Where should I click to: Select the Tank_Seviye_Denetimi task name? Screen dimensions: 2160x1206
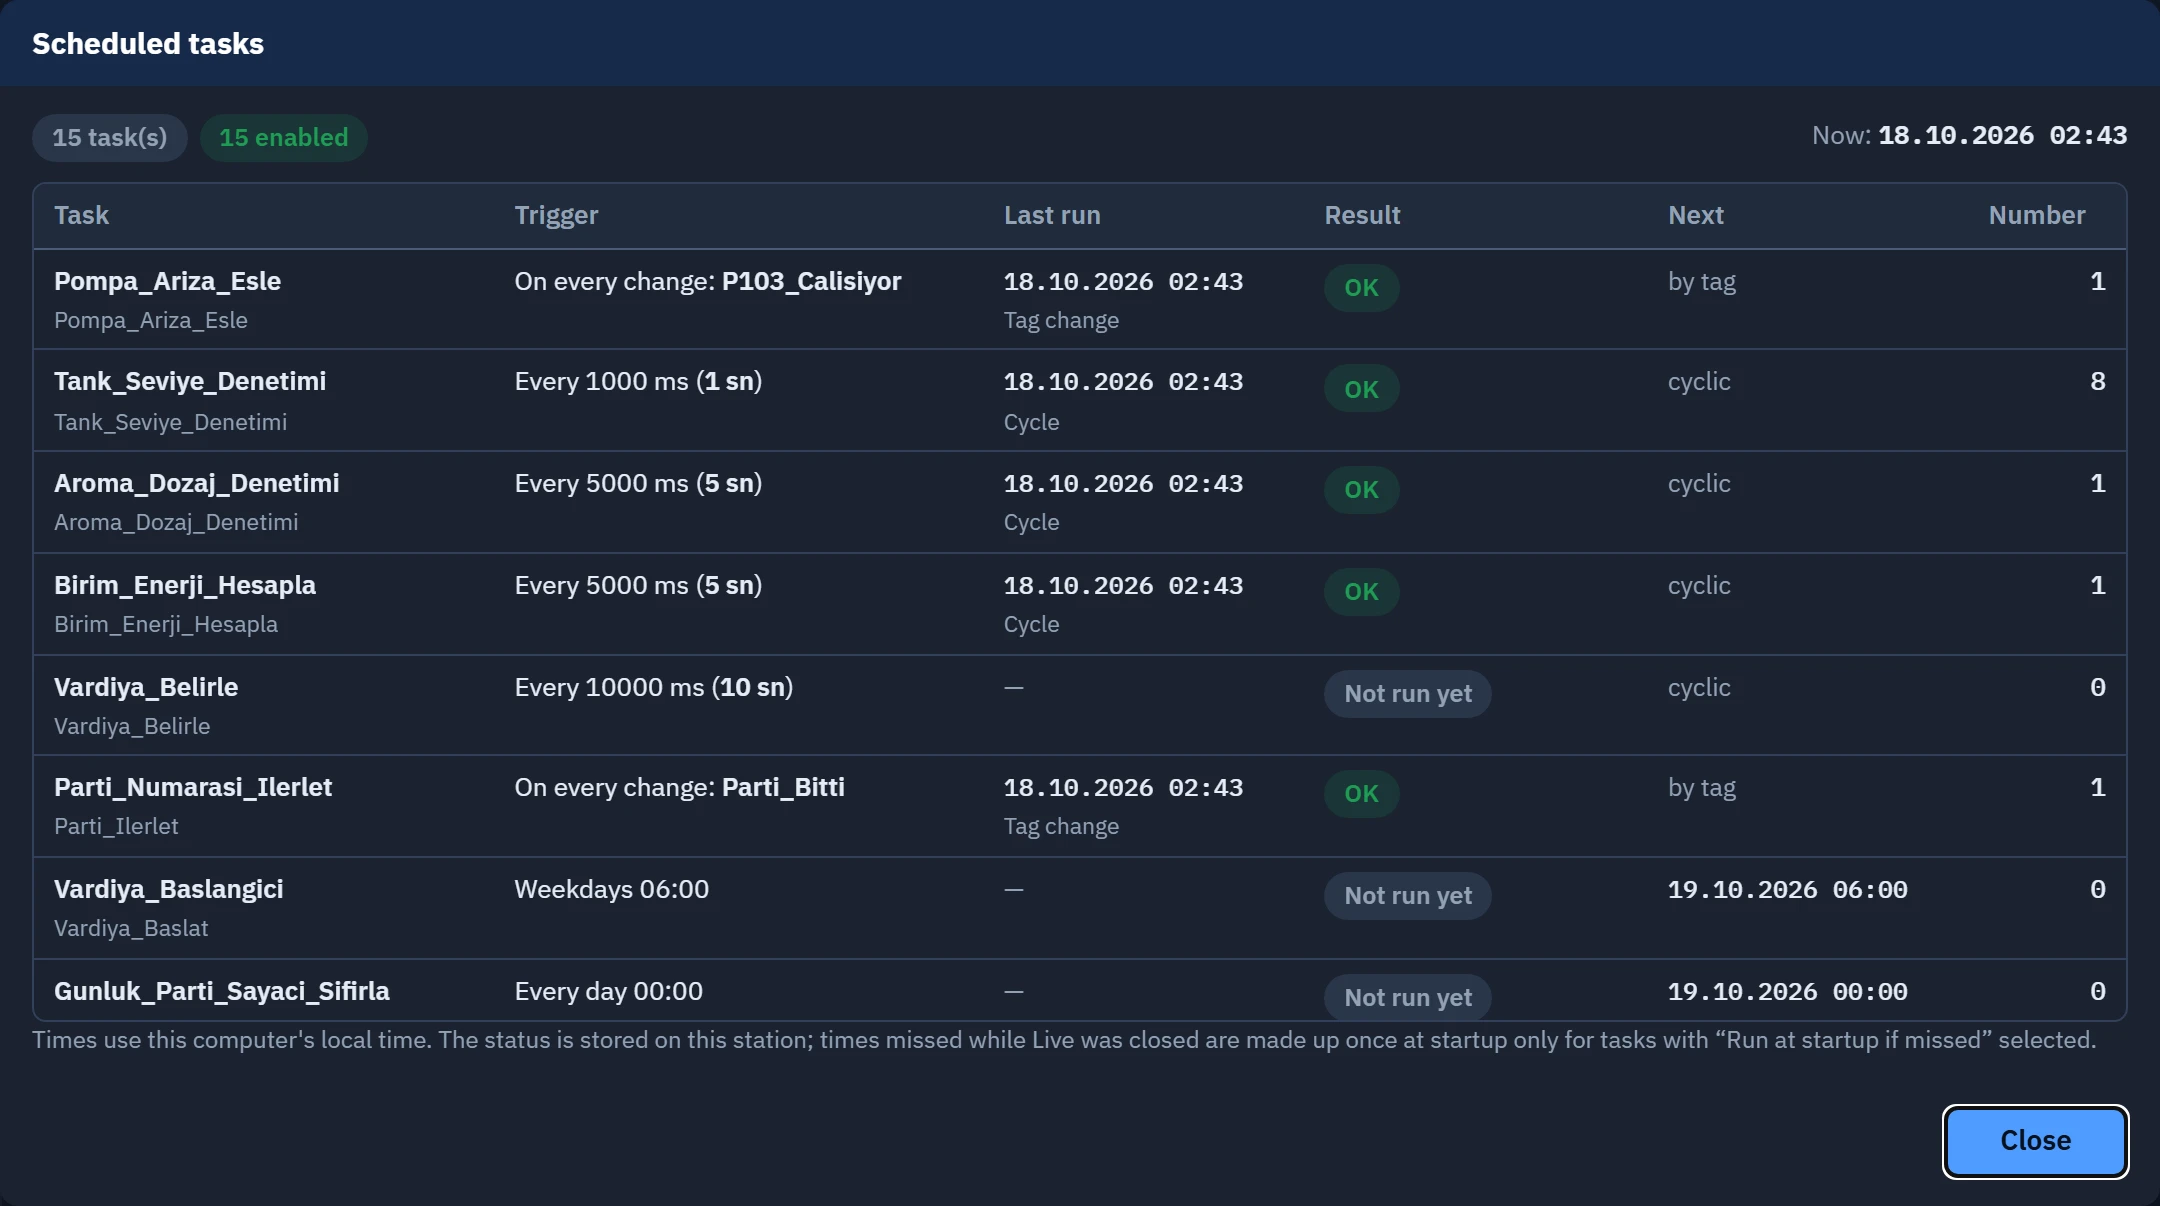coord(190,381)
